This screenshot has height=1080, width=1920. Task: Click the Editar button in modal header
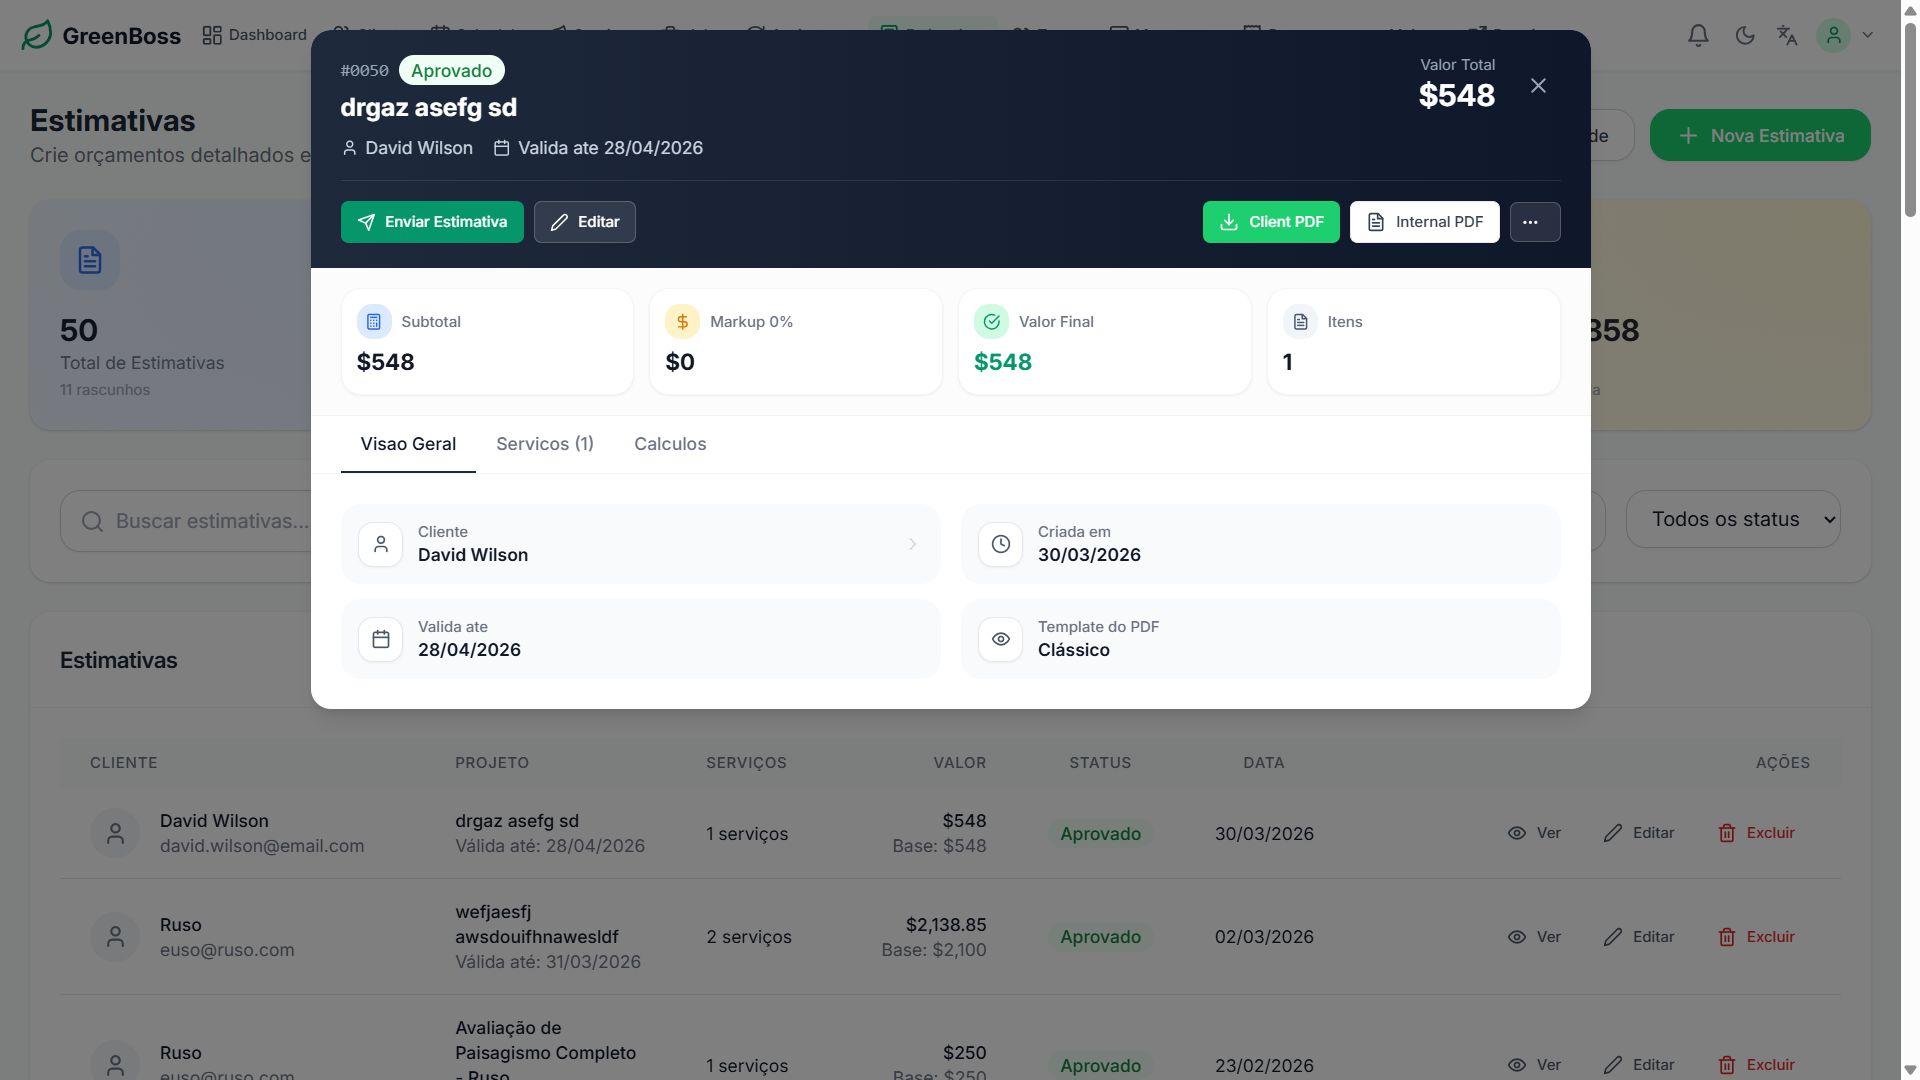pos(585,222)
